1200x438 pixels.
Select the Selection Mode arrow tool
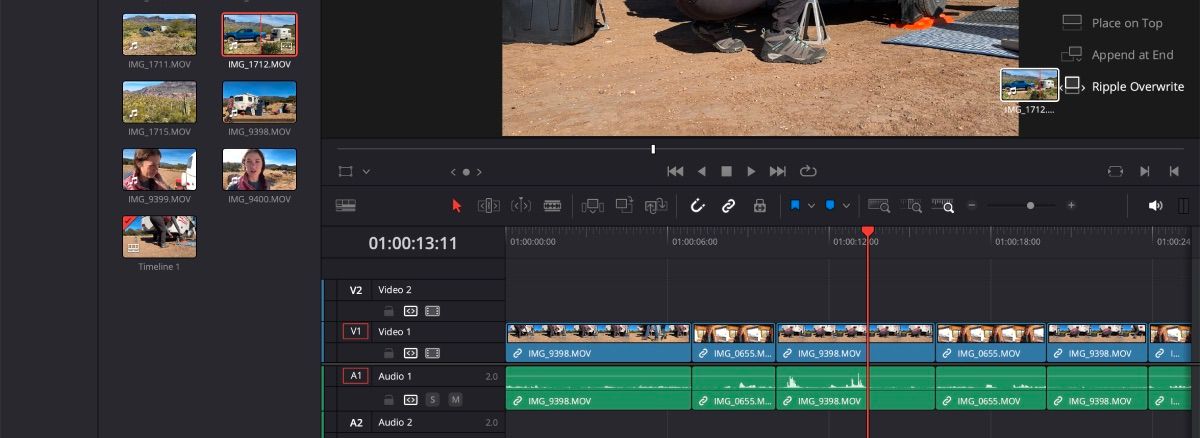tap(457, 205)
